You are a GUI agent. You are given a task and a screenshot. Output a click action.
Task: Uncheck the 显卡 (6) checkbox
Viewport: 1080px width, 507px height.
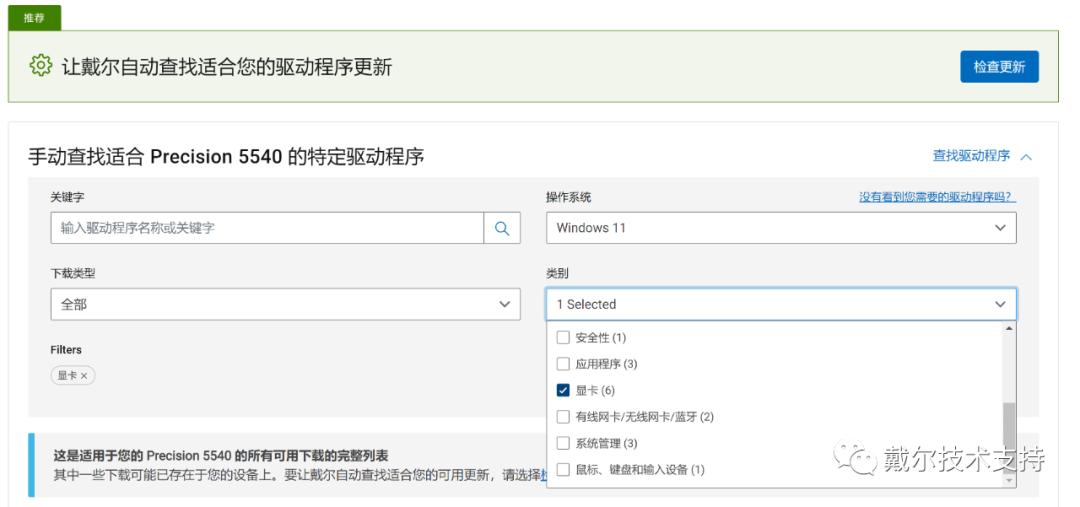tap(563, 391)
